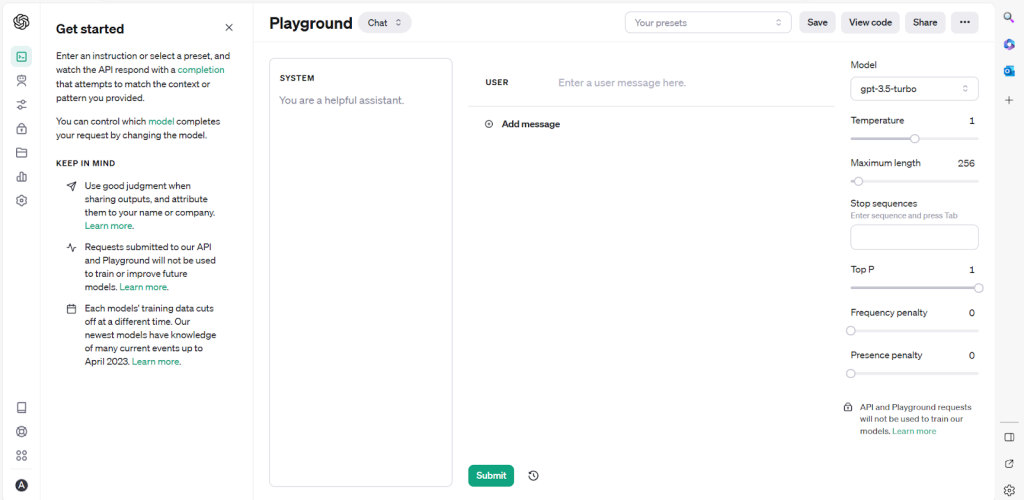
Task: Open the Chat mode dropdown
Action: (385, 22)
